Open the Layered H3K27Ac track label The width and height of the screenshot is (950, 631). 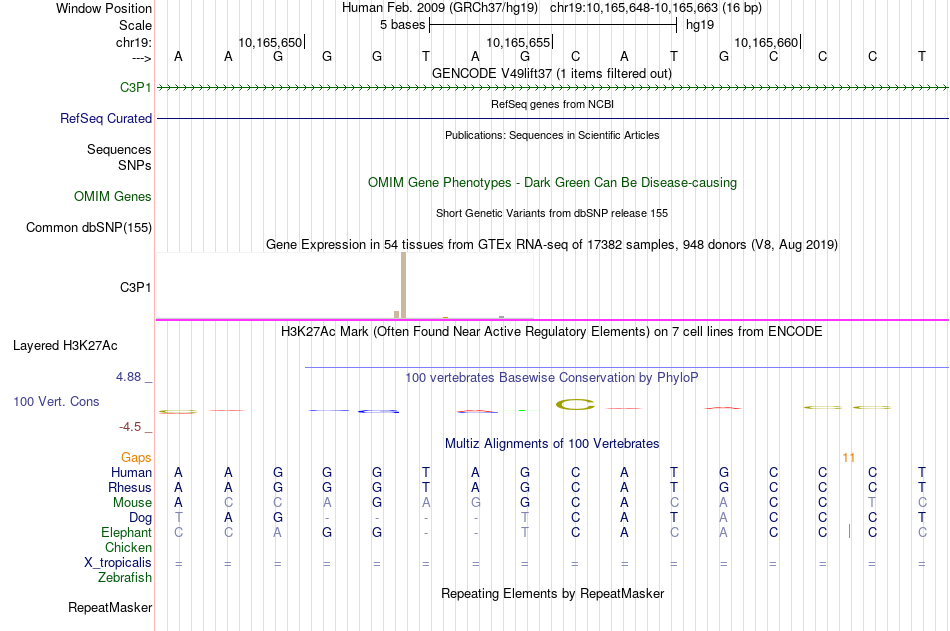[65, 346]
